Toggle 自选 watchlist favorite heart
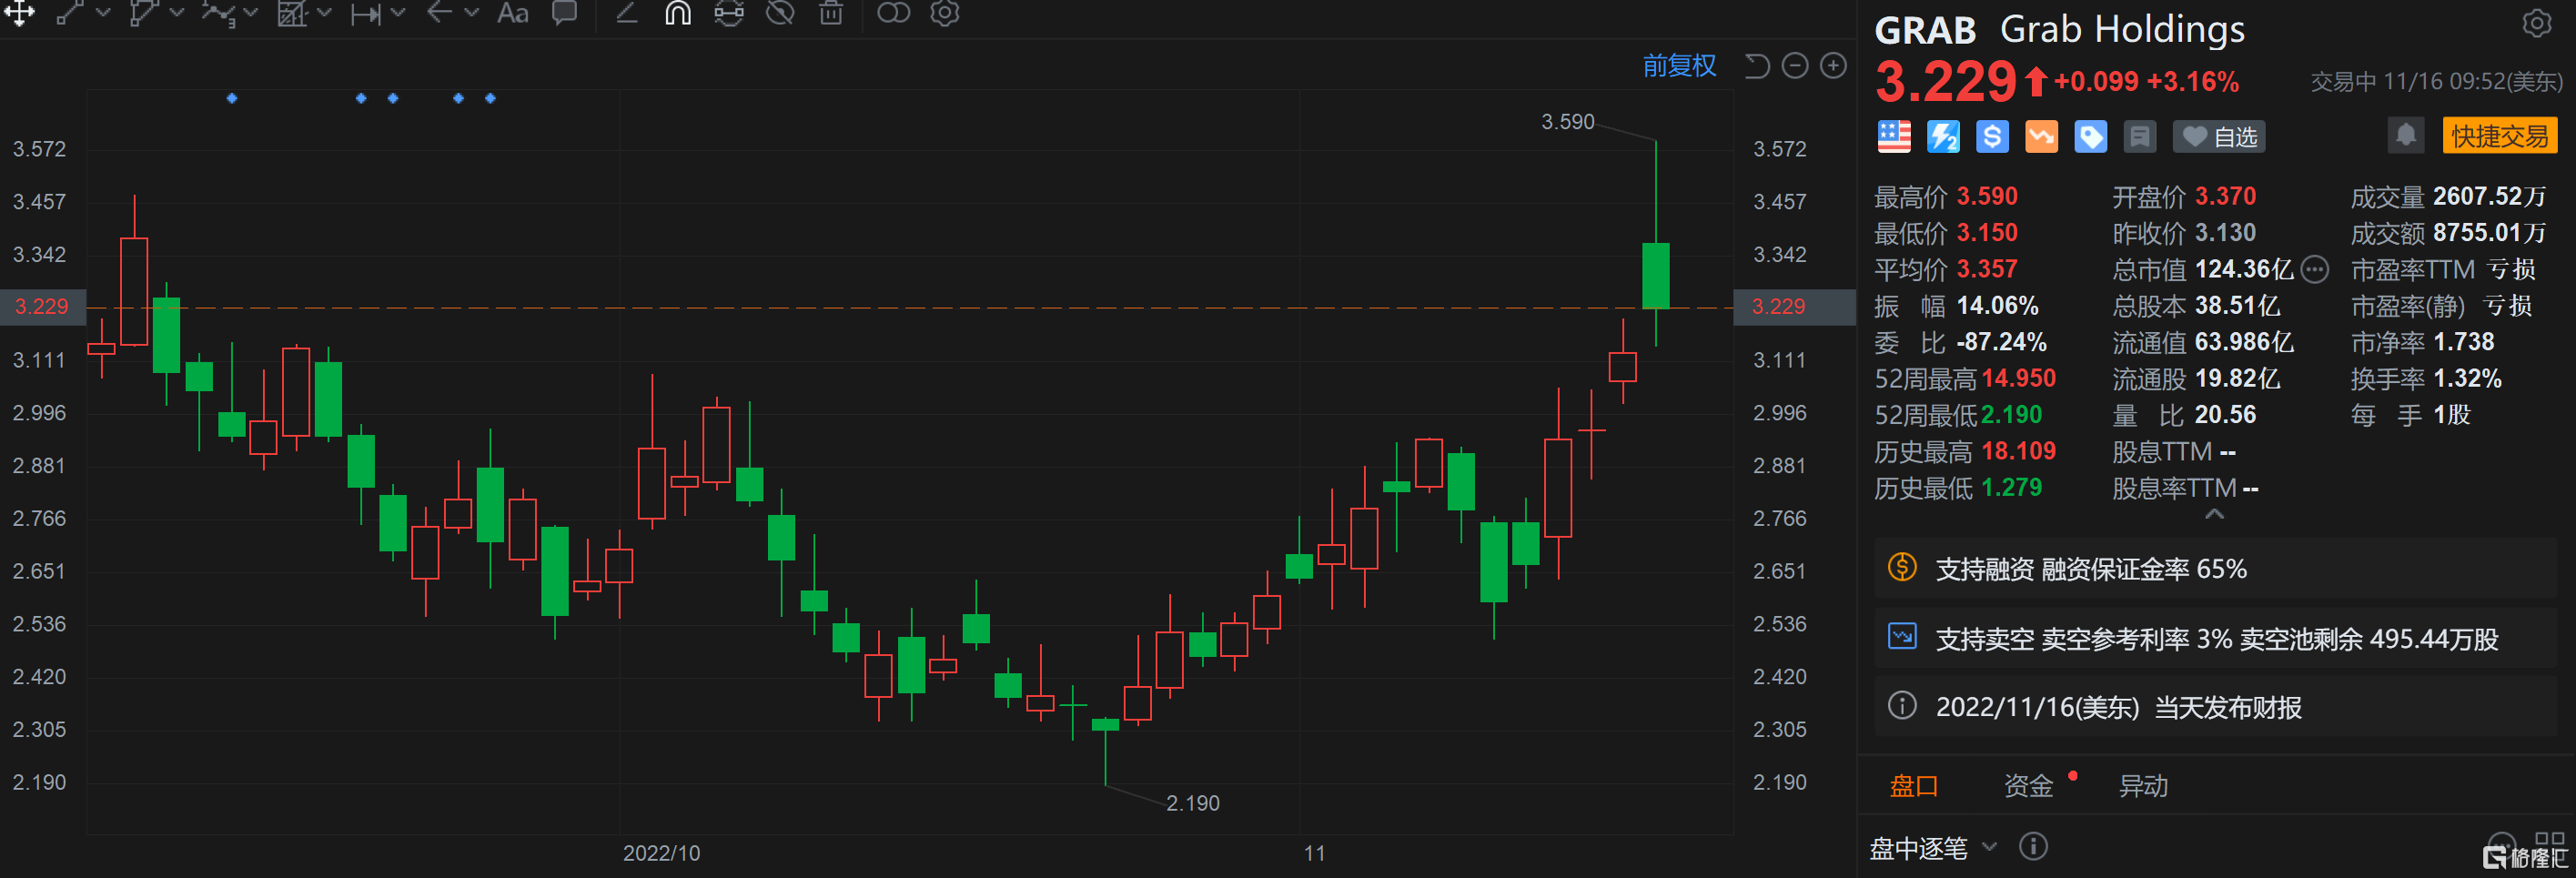Screen dimensions: 2576x878 2219,137
